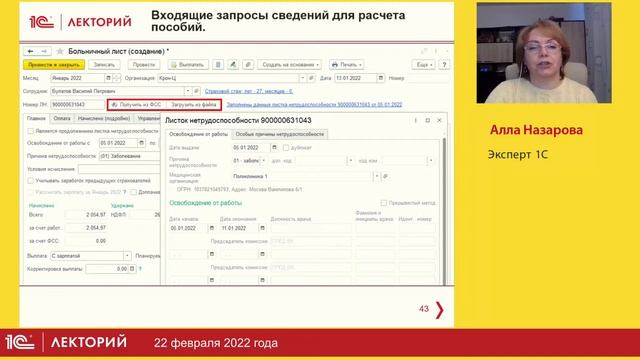Expand Причина нетрудоспособности dropdown in dialog
The image size is (640, 360).
pos(263,160)
